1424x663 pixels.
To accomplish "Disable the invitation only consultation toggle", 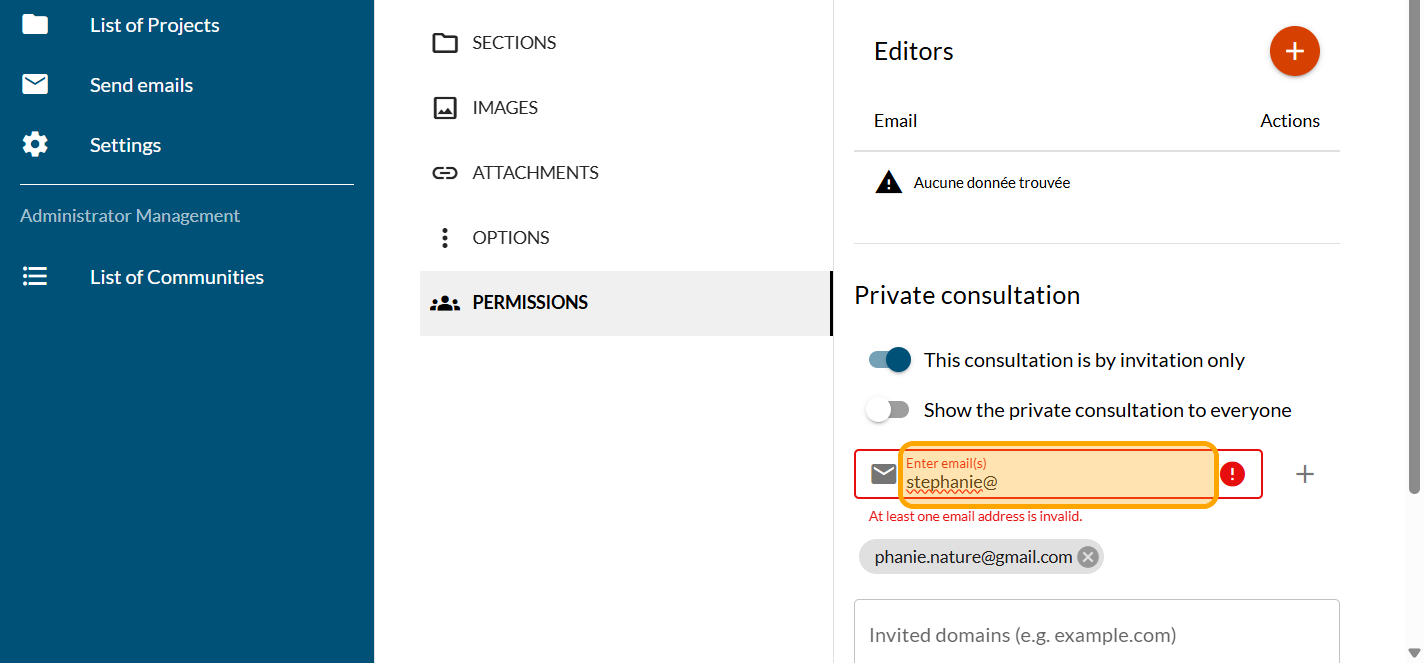I will click(890, 360).
